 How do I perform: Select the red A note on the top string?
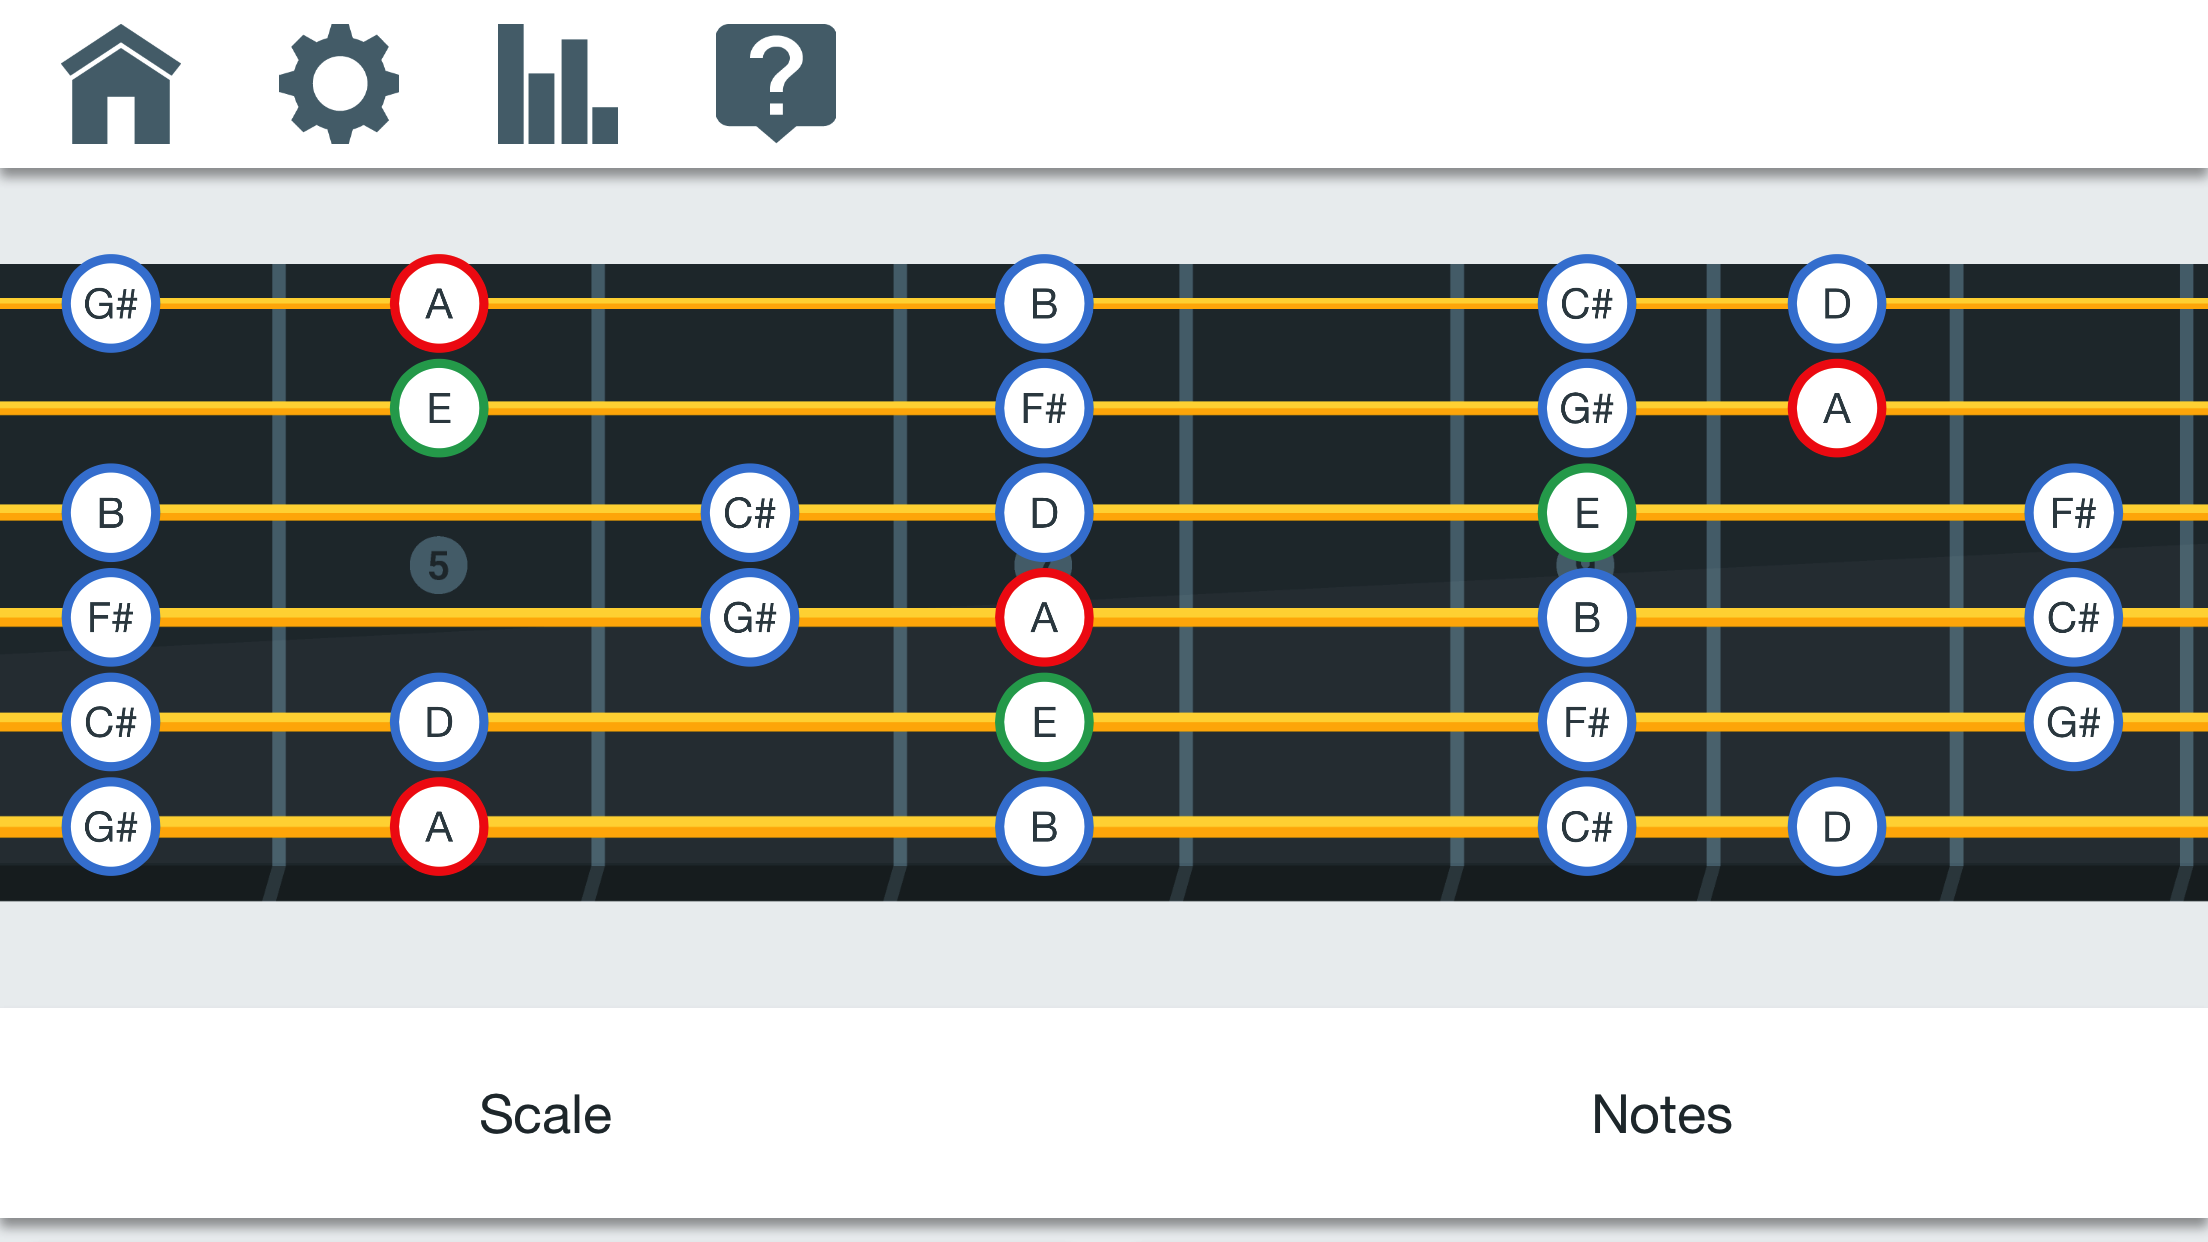click(438, 303)
